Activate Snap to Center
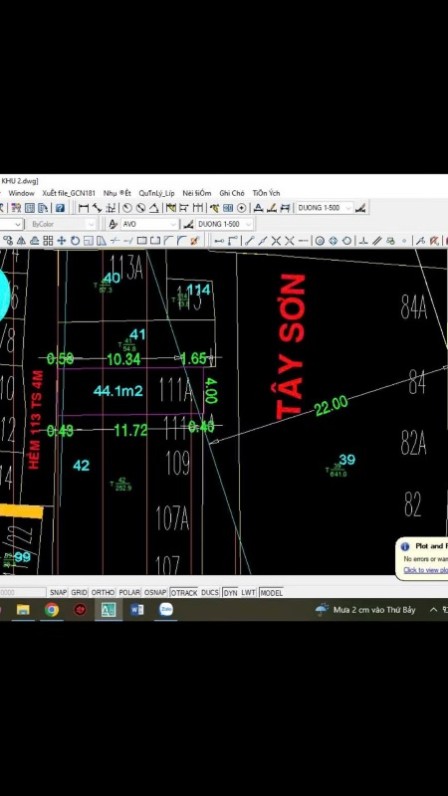 pyautogui.click(x=319, y=240)
